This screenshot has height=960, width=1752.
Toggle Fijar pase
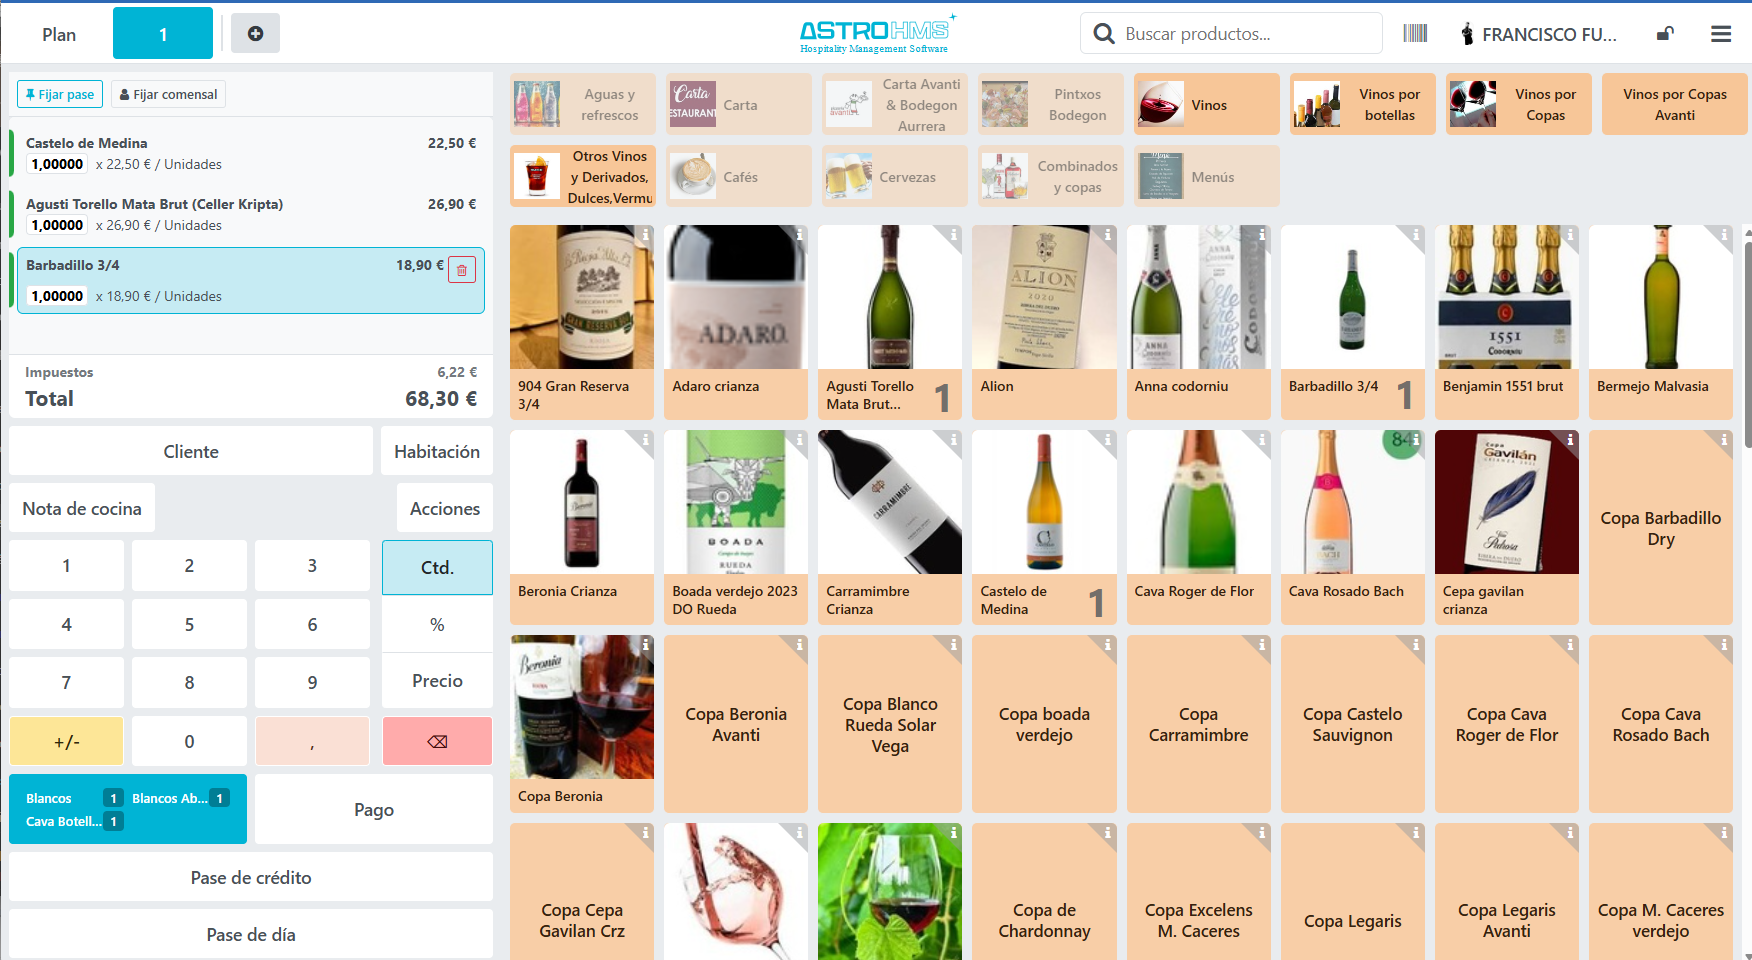(60, 94)
